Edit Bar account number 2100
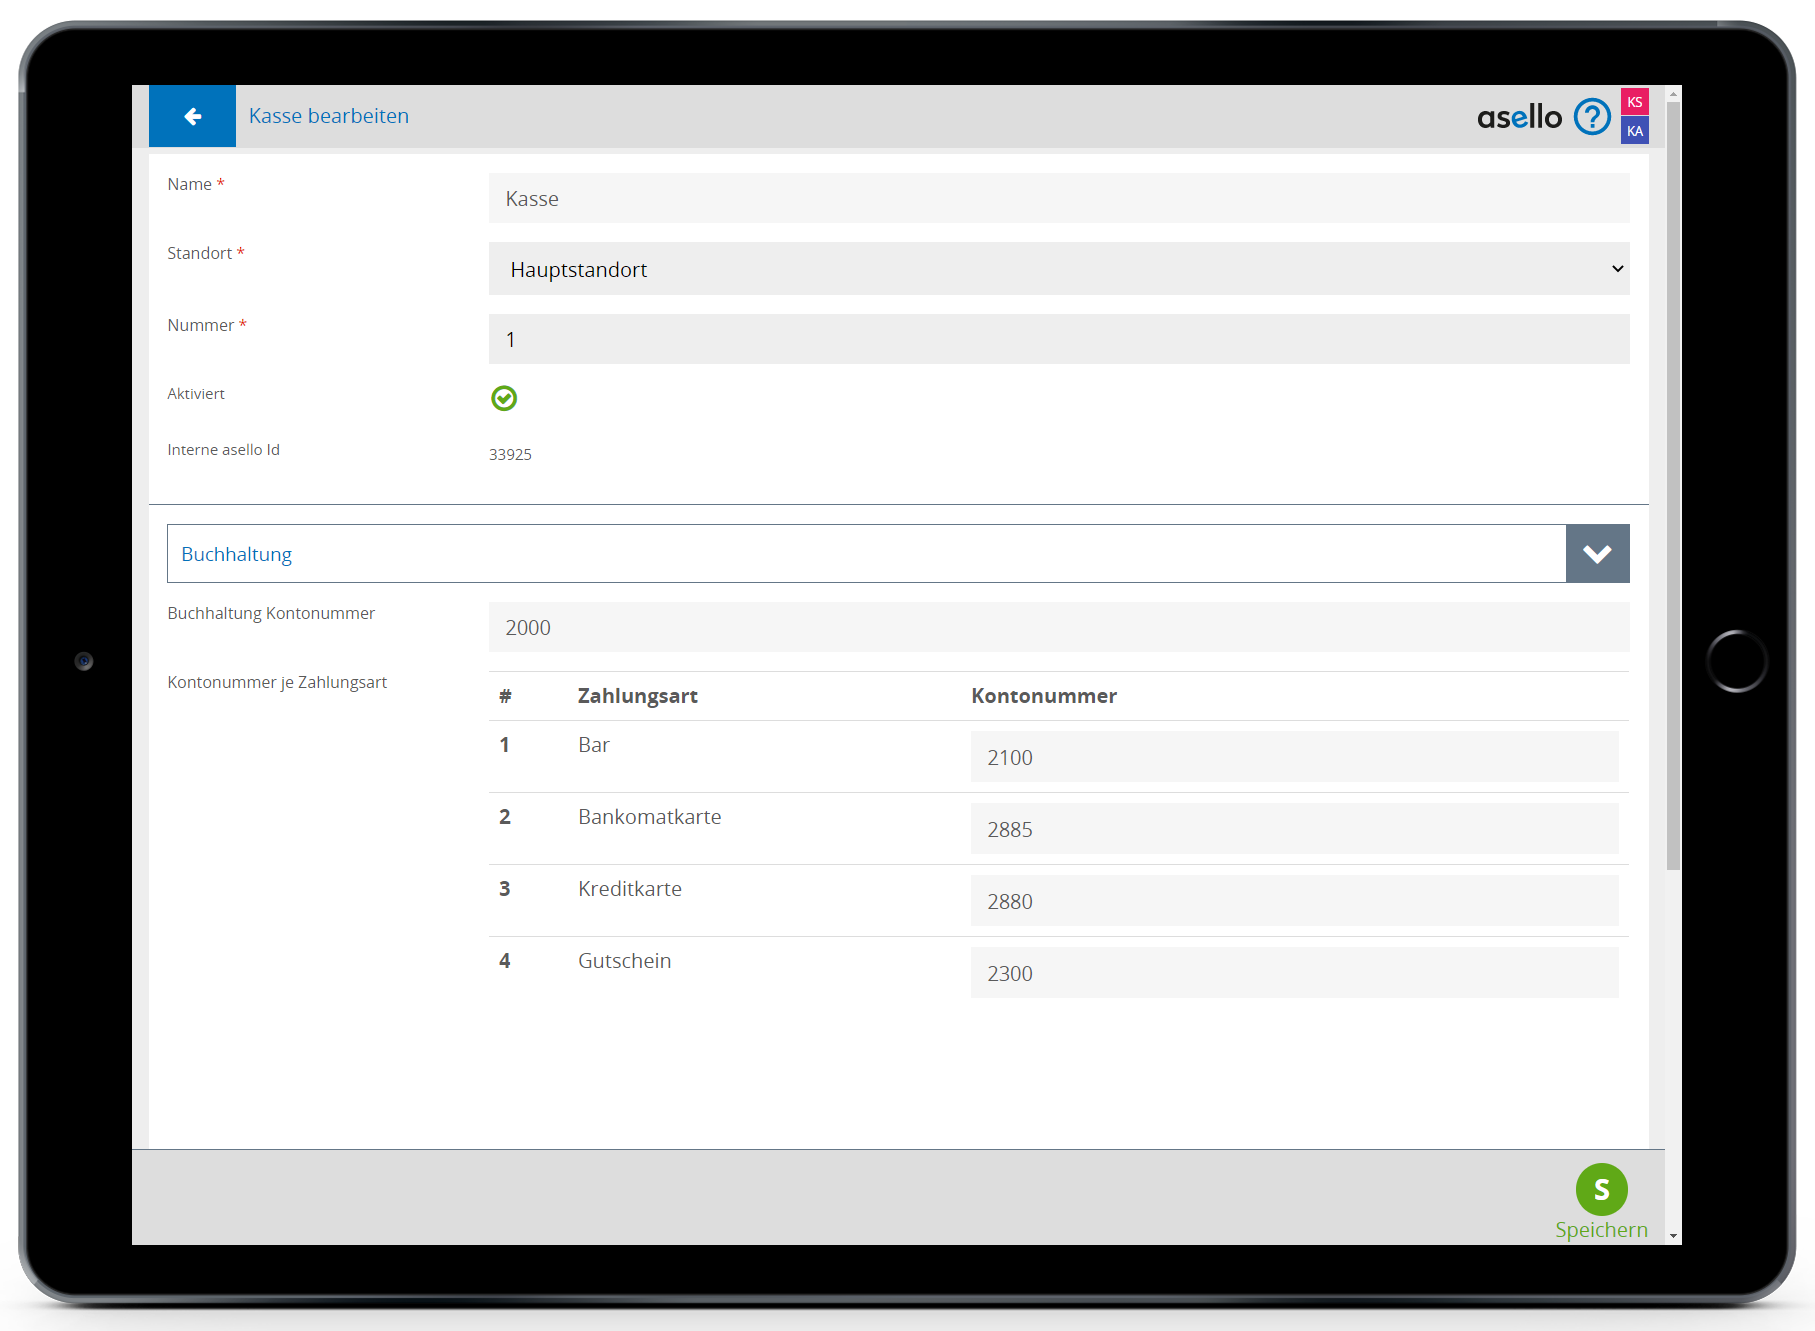The image size is (1815, 1331). [x=1293, y=757]
